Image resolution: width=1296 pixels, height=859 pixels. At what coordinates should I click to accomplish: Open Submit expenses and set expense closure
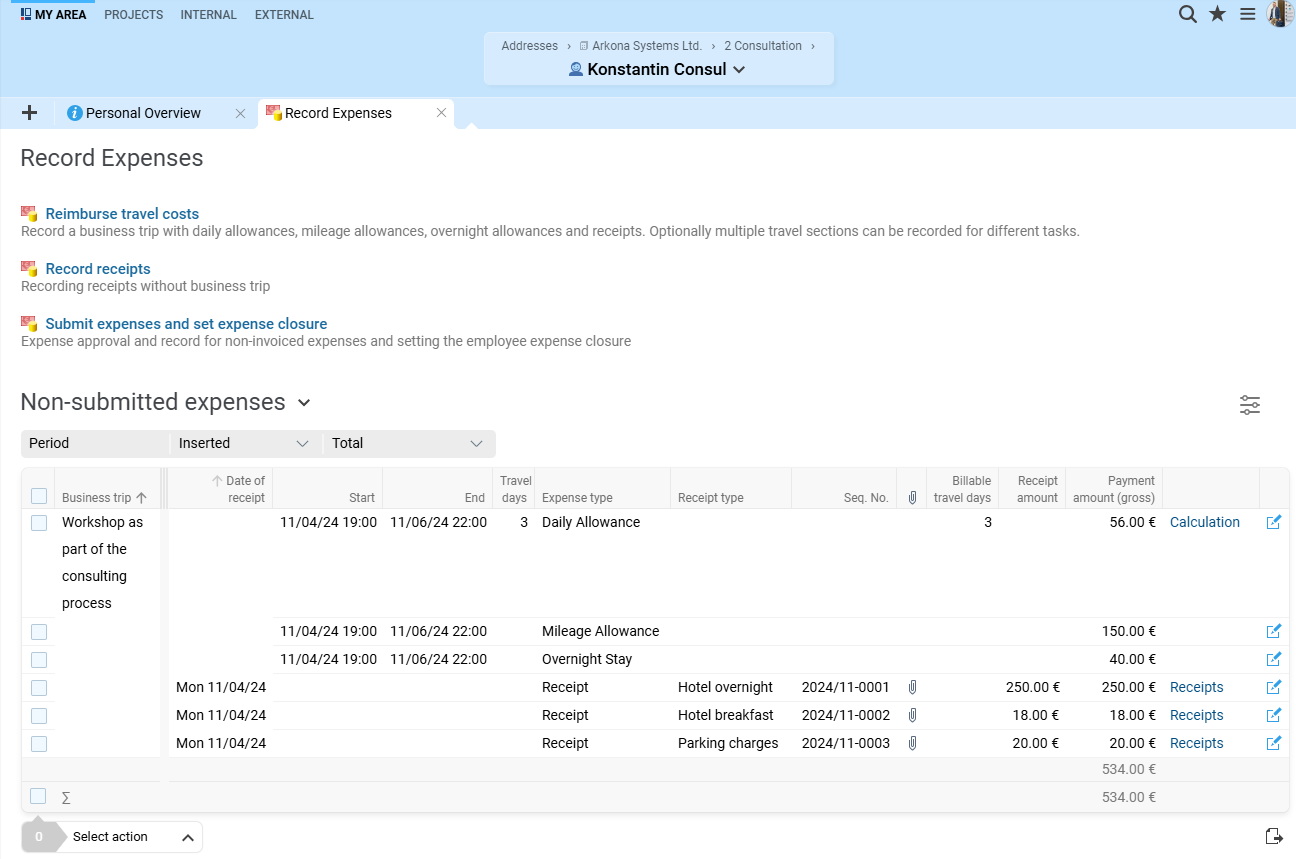click(186, 324)
